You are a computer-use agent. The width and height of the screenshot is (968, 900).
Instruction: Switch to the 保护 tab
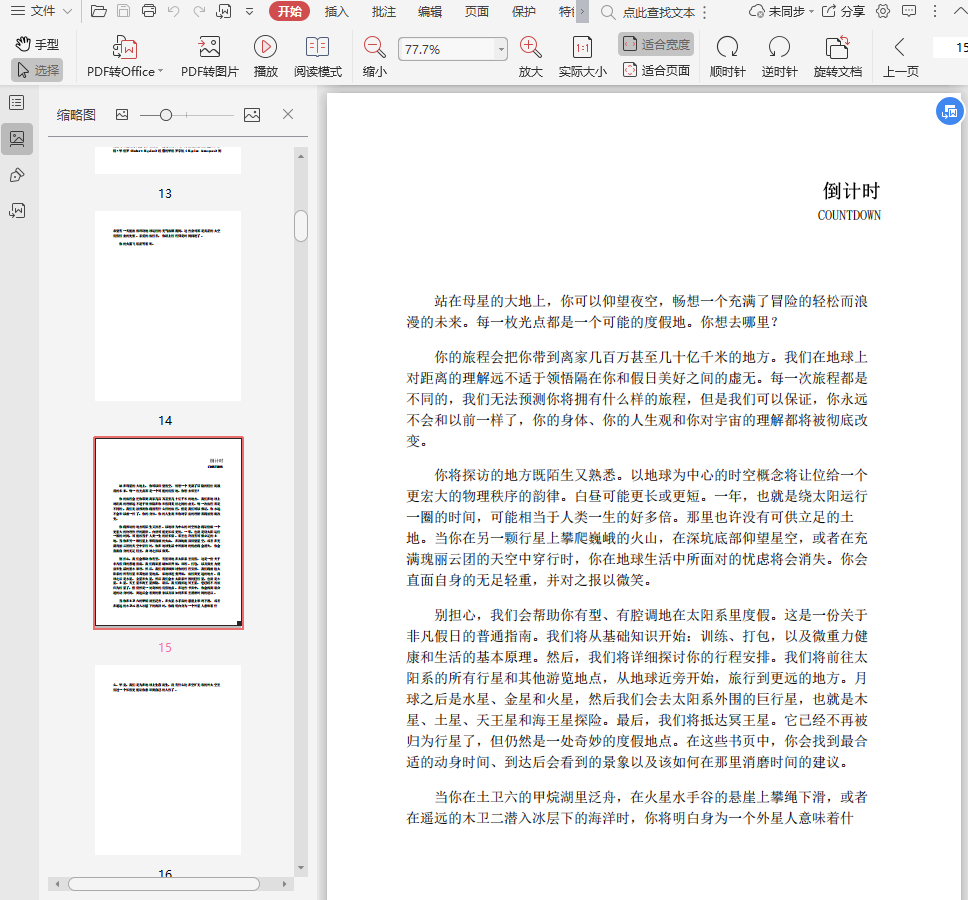pos(524,11)
